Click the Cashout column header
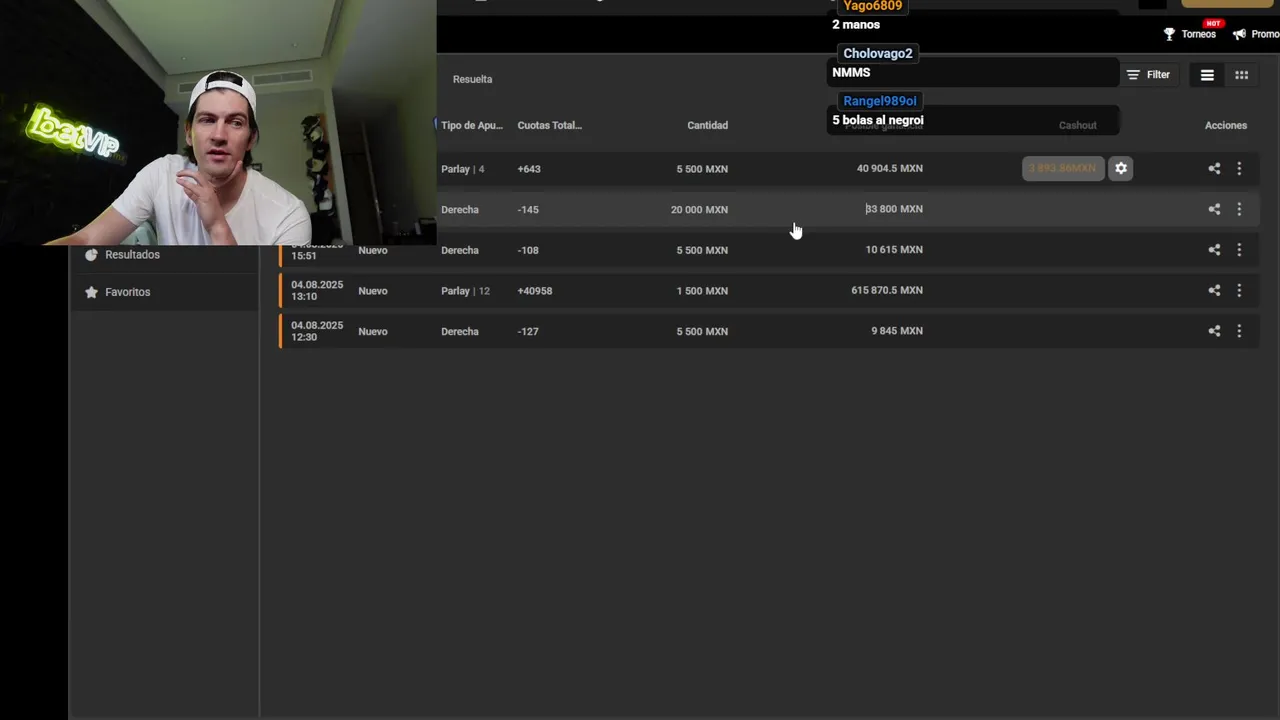Viewport: 1280px width, 720px height. pyautogui.click(x=1078, y=125)
